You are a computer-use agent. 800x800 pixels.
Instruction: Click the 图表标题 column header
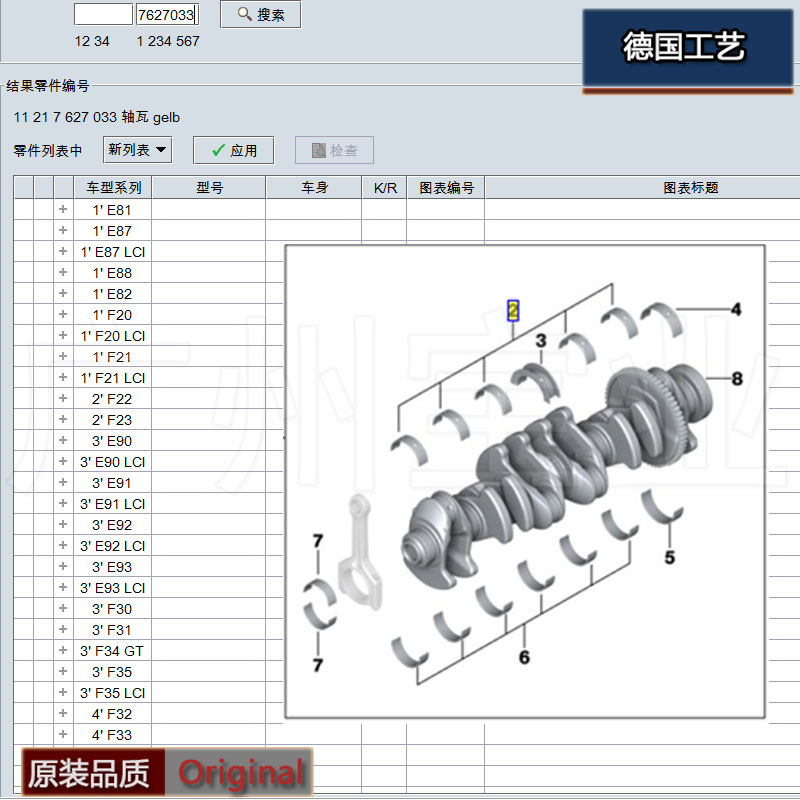point(642,187)
